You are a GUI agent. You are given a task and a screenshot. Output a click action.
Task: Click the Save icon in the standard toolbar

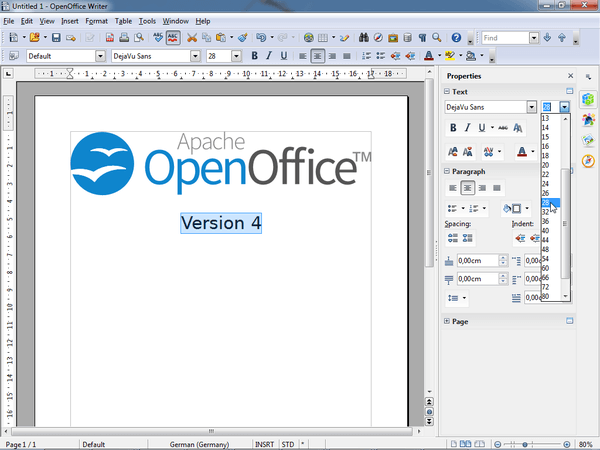point(56,38)
